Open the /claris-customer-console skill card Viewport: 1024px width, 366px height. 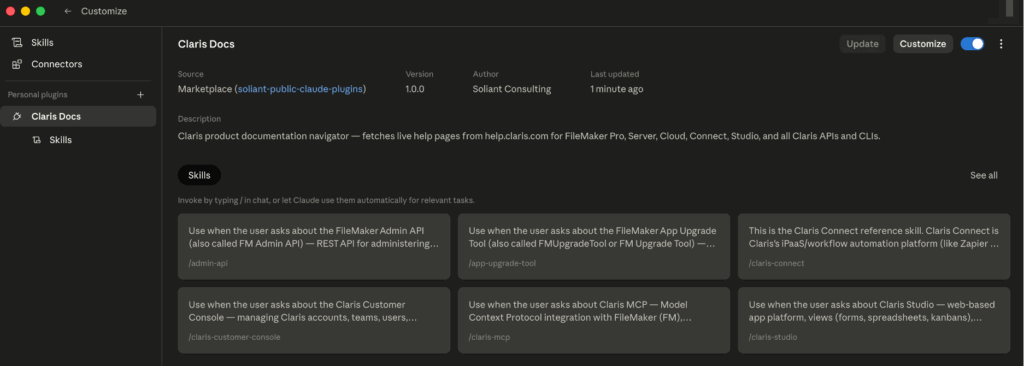point(314,320)
